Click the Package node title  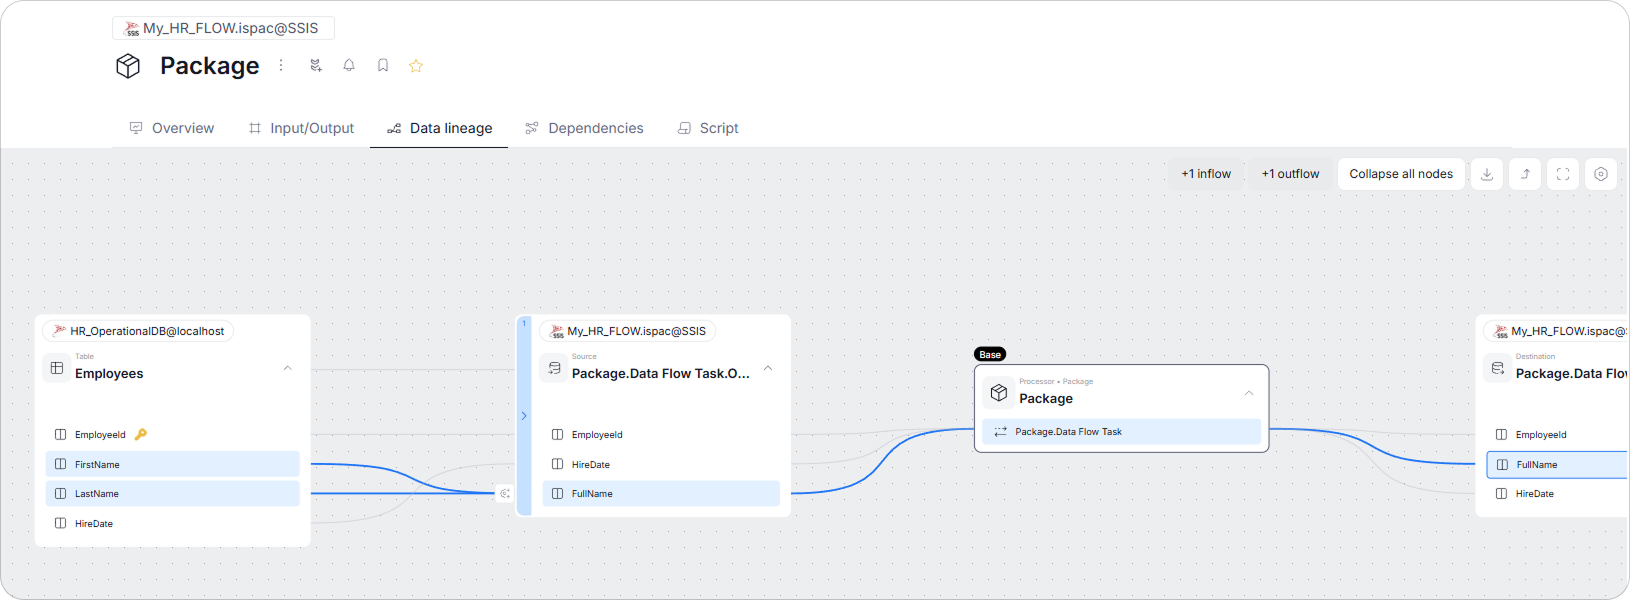(1046, 398)
